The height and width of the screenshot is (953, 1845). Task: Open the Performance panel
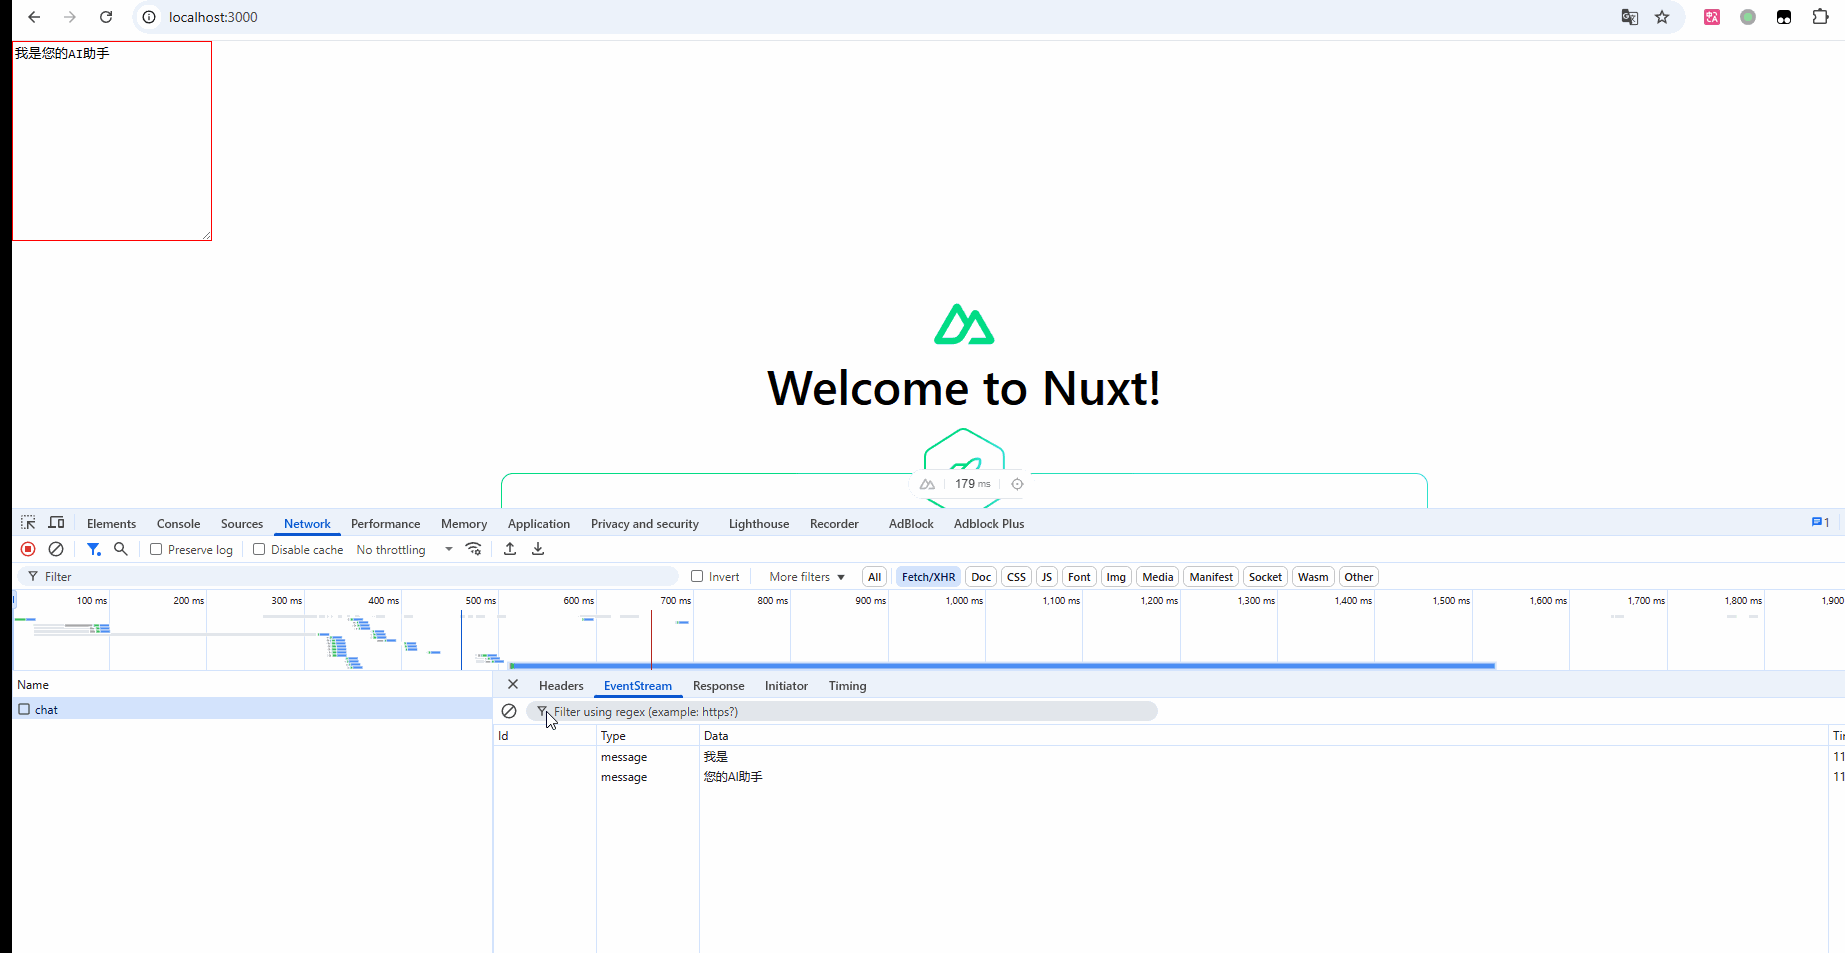click(385, 523)
